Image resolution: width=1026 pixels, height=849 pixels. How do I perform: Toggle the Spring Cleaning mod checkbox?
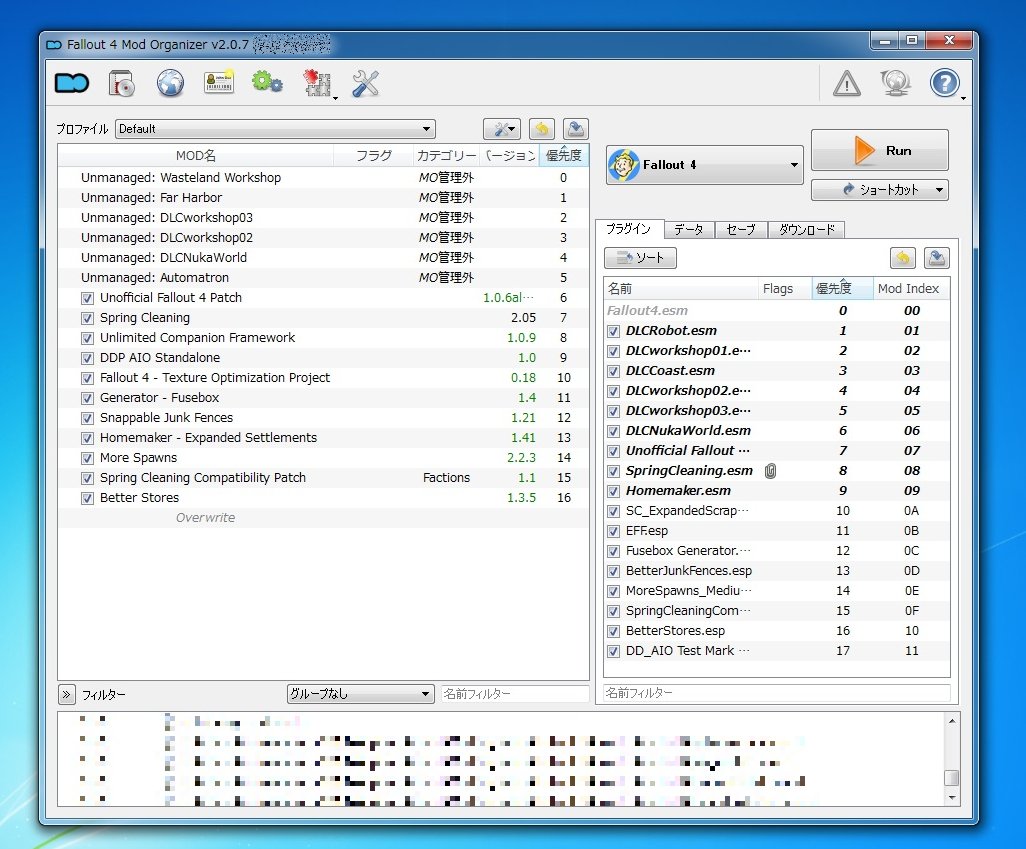87,318
